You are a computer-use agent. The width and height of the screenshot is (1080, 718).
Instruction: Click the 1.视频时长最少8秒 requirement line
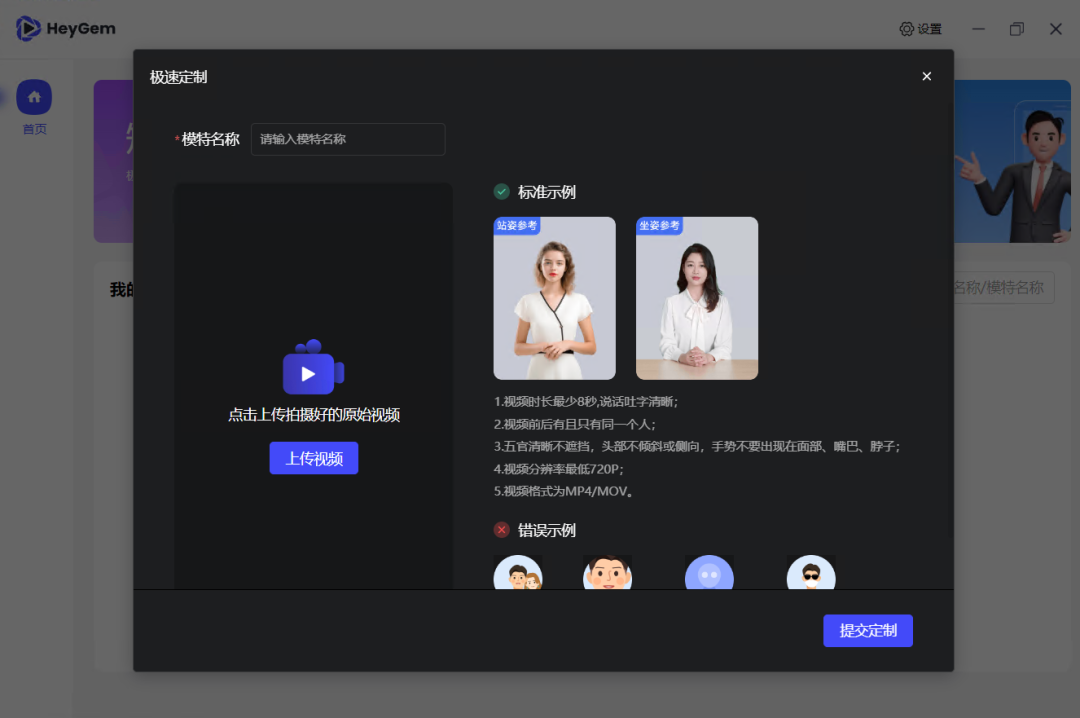click(586, 402)
